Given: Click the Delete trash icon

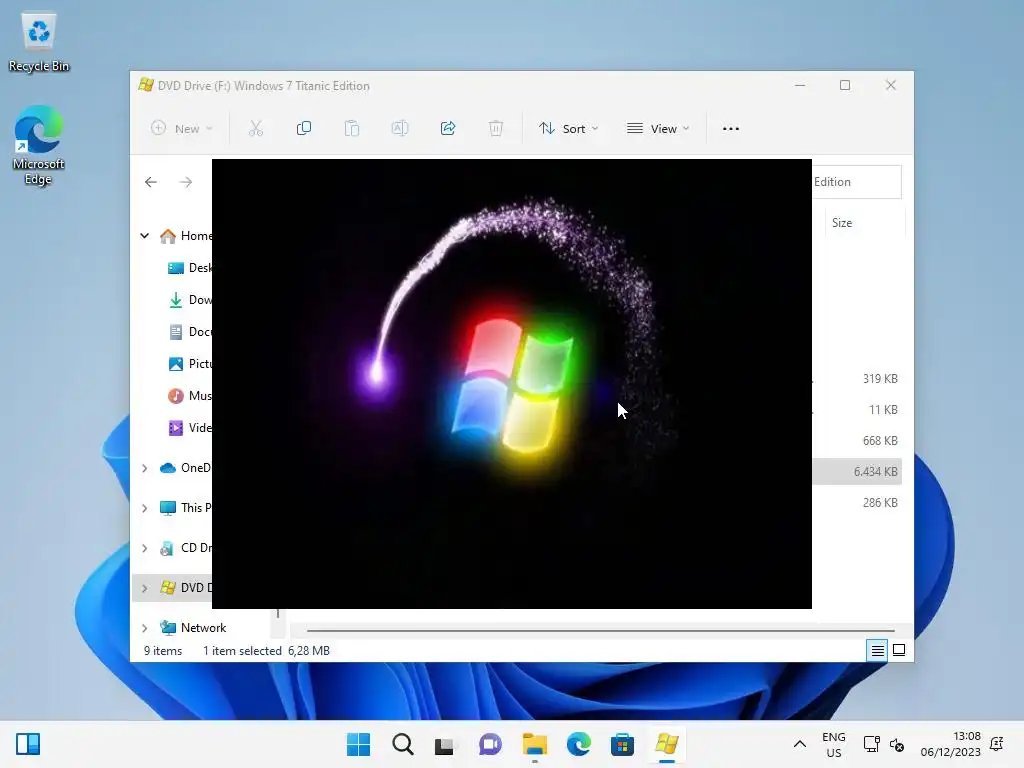Looking at the screenshot, I should tap(496, 129).
